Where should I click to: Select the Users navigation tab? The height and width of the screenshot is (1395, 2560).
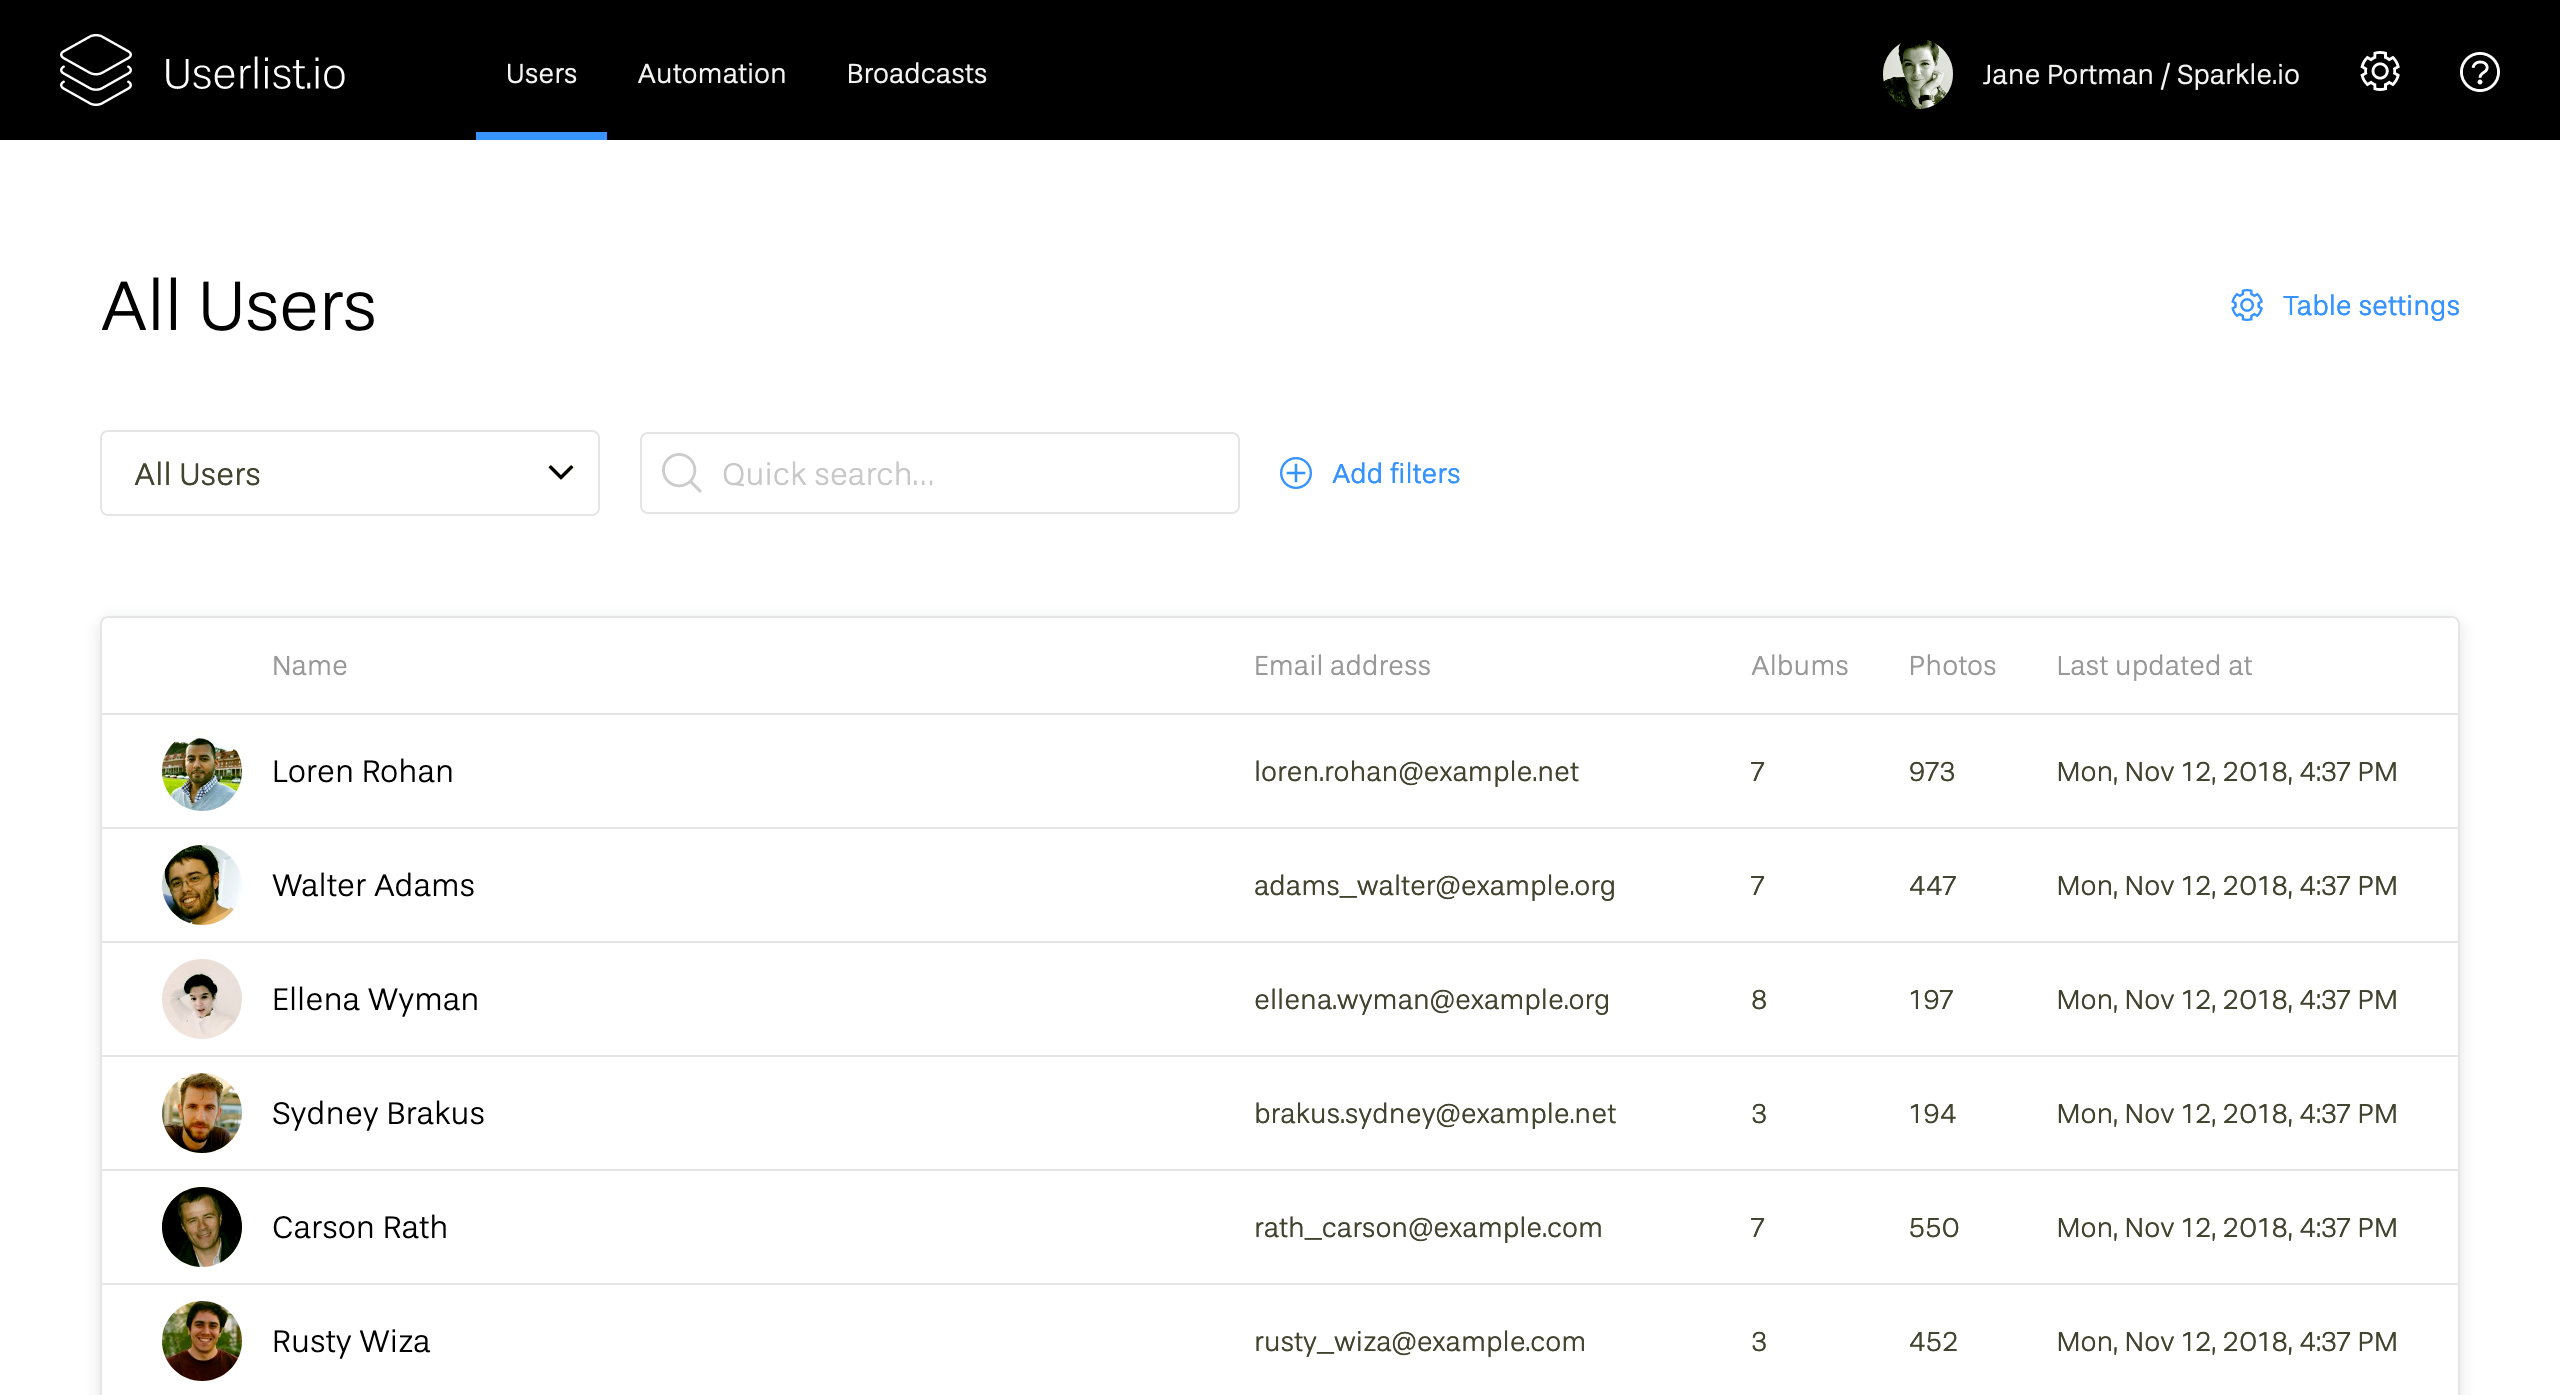click(541, 73)
